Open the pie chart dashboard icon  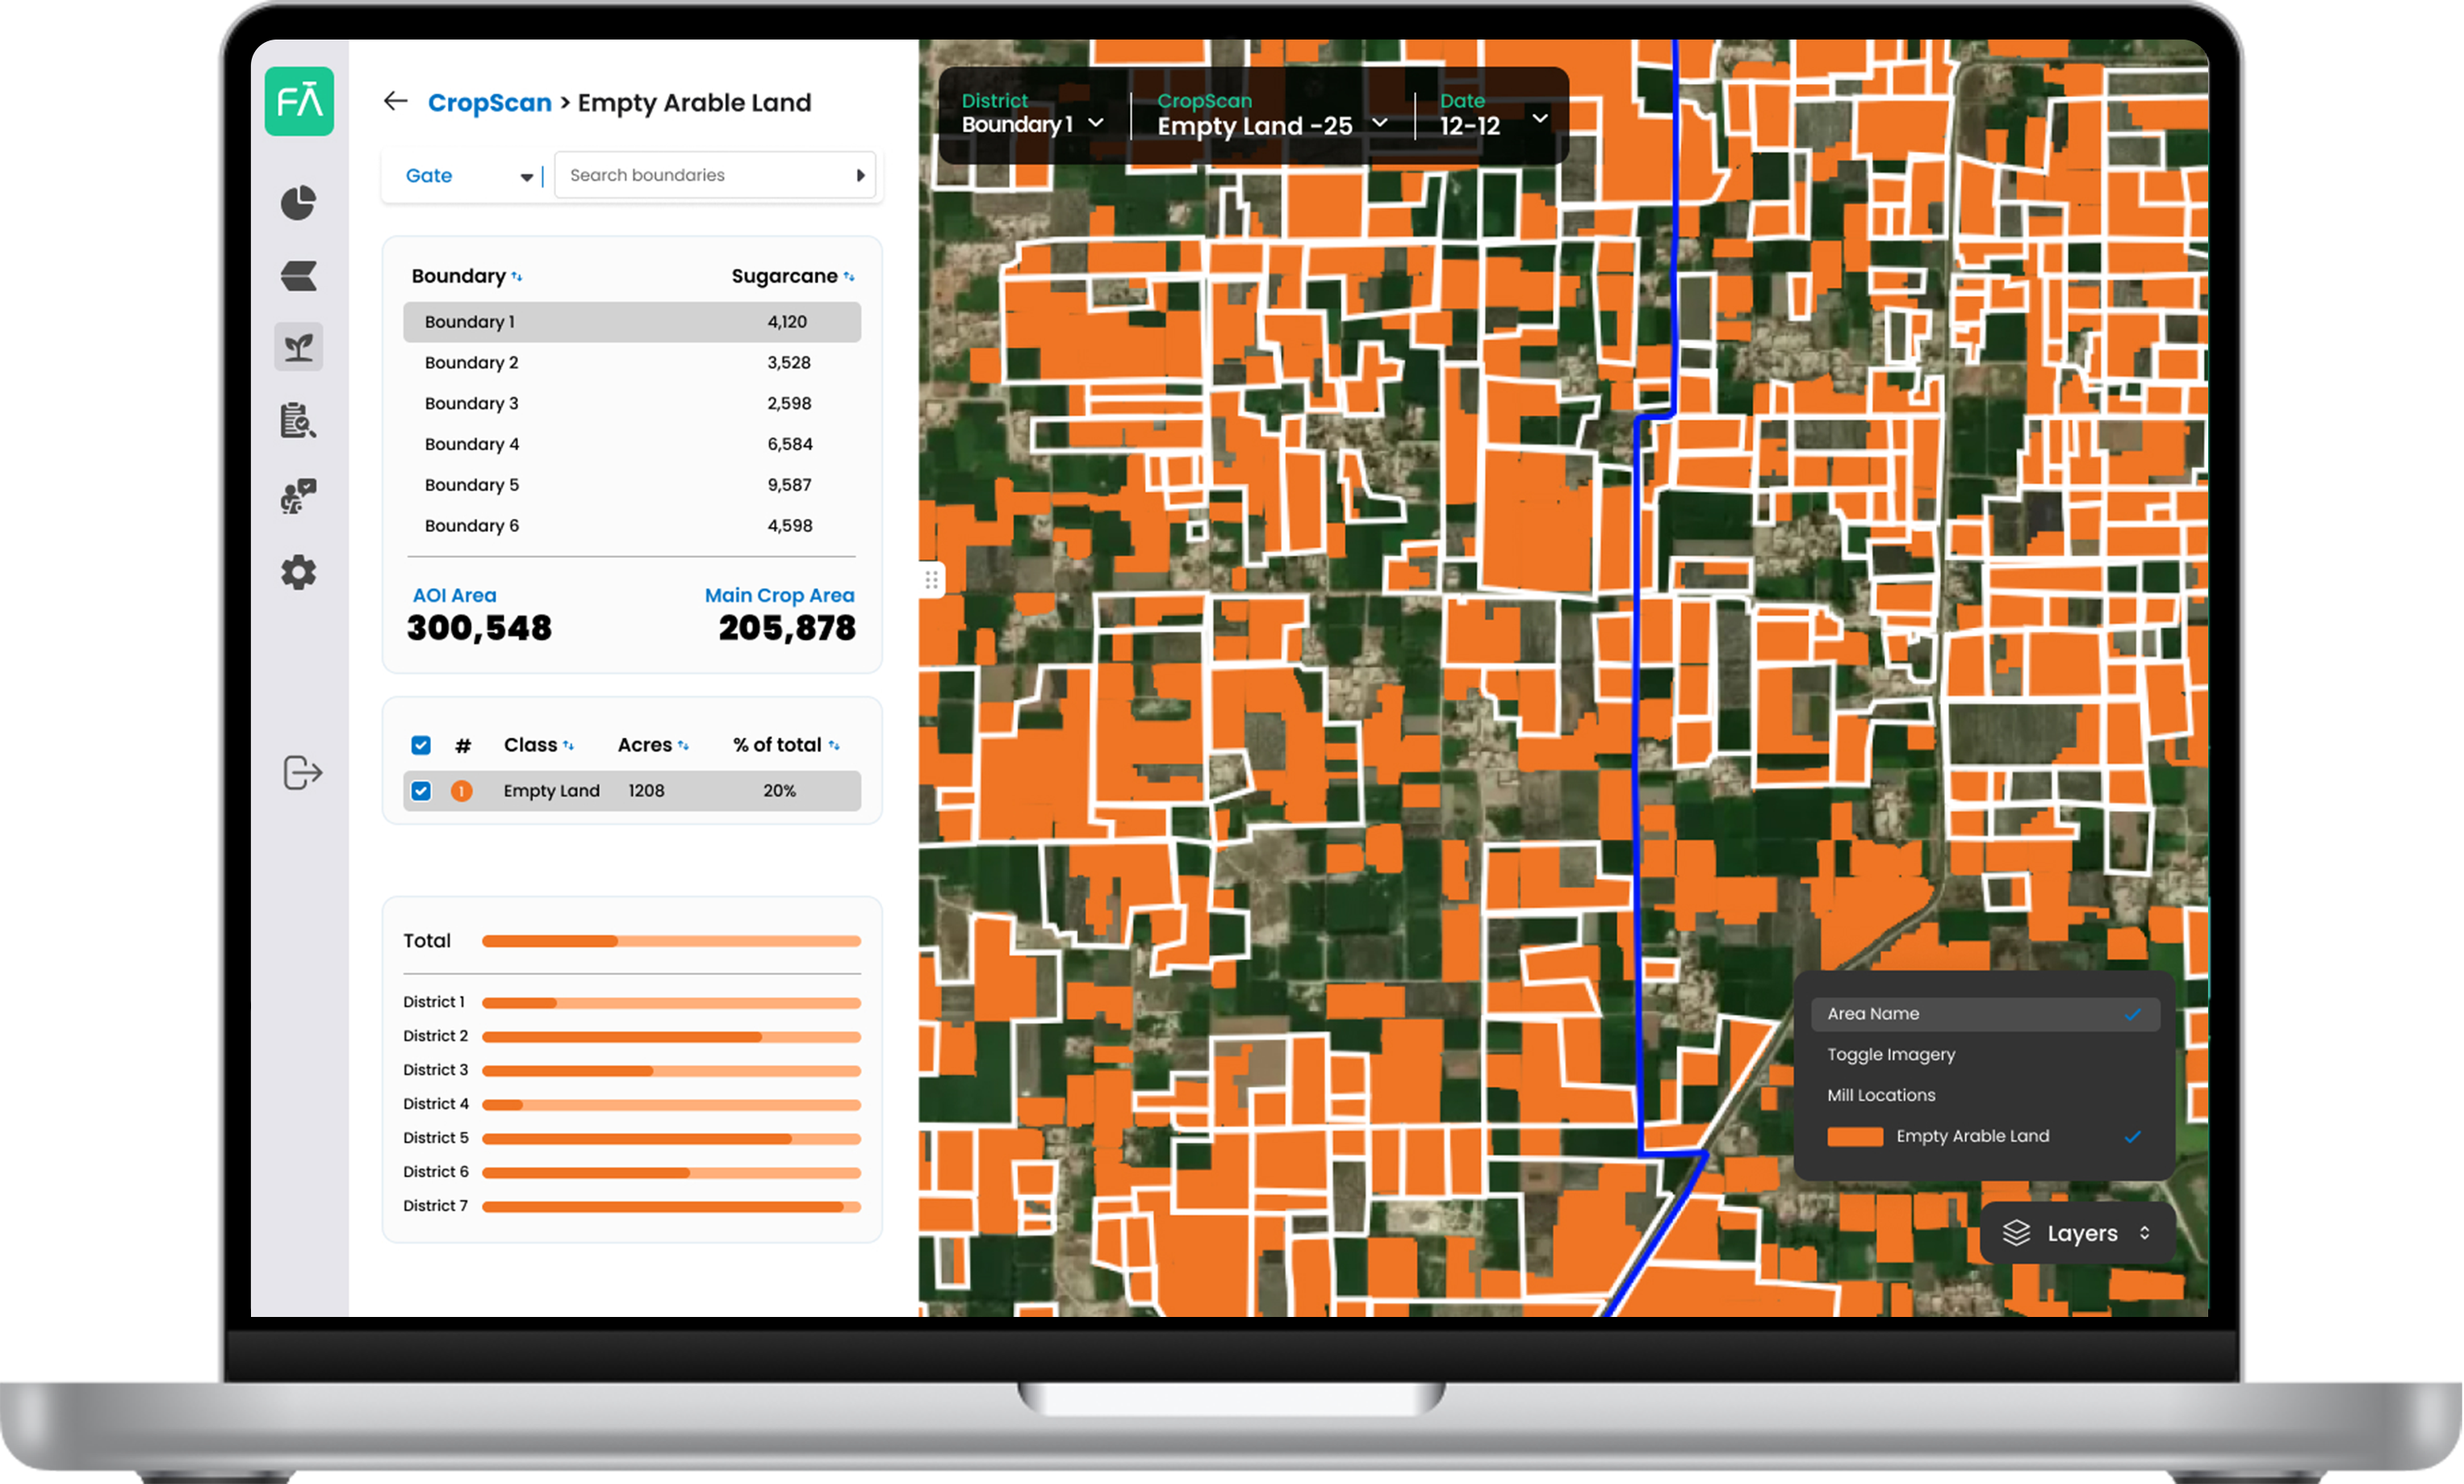(x=298, y=203)
